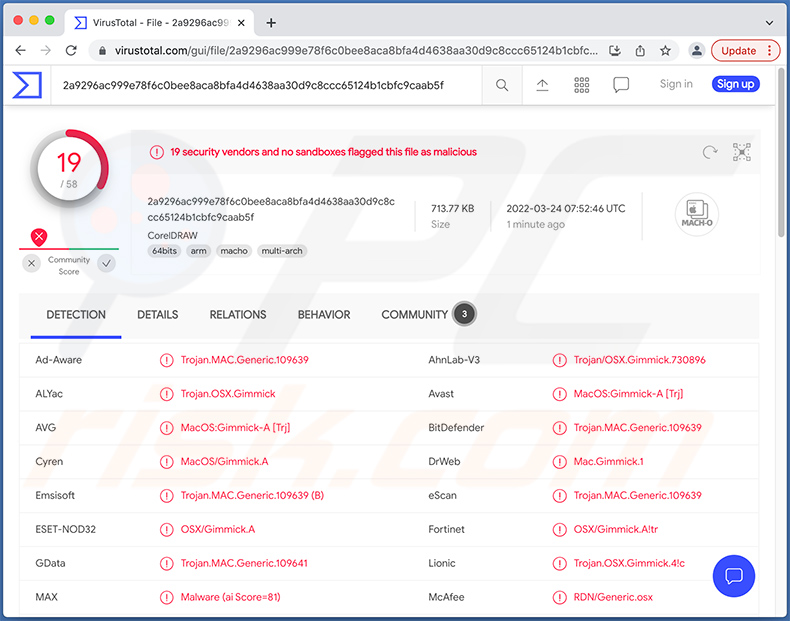790x621 pixels.
Task: Click the Chrome Update button
Action: pos(745,50)
